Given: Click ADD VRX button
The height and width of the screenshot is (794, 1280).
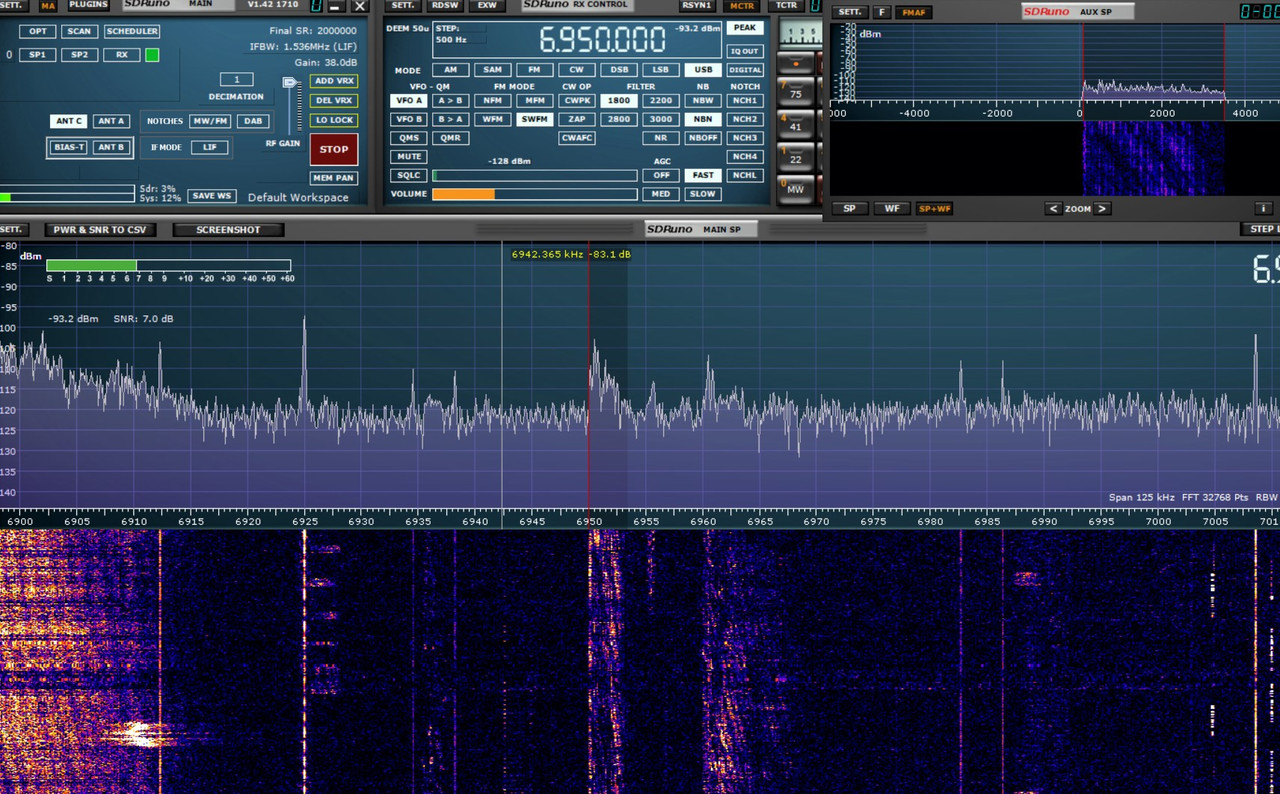Looking at the screenshot, I should click(334, 81).
